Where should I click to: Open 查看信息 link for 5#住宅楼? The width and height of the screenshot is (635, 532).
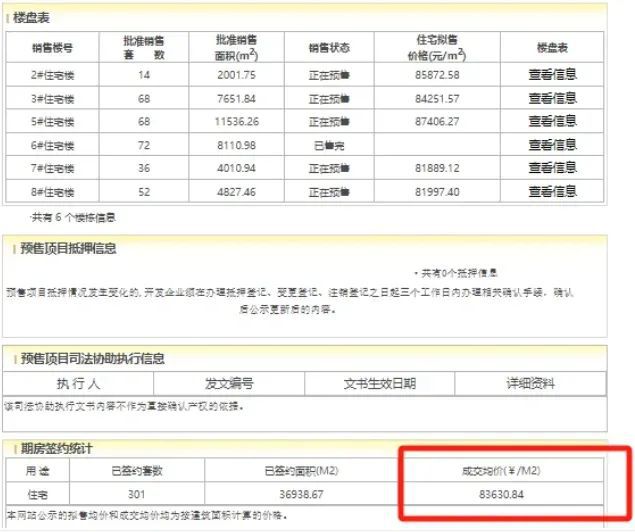pyautogui.click(x=552, y=121)
